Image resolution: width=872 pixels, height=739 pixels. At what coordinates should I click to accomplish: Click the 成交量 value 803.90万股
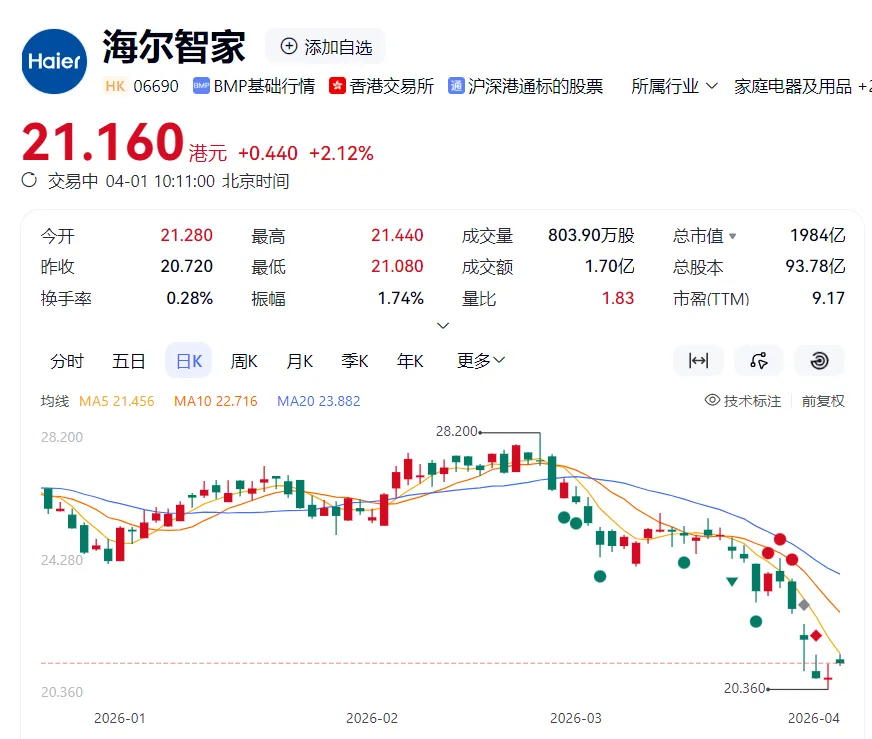tap(591, 235)
